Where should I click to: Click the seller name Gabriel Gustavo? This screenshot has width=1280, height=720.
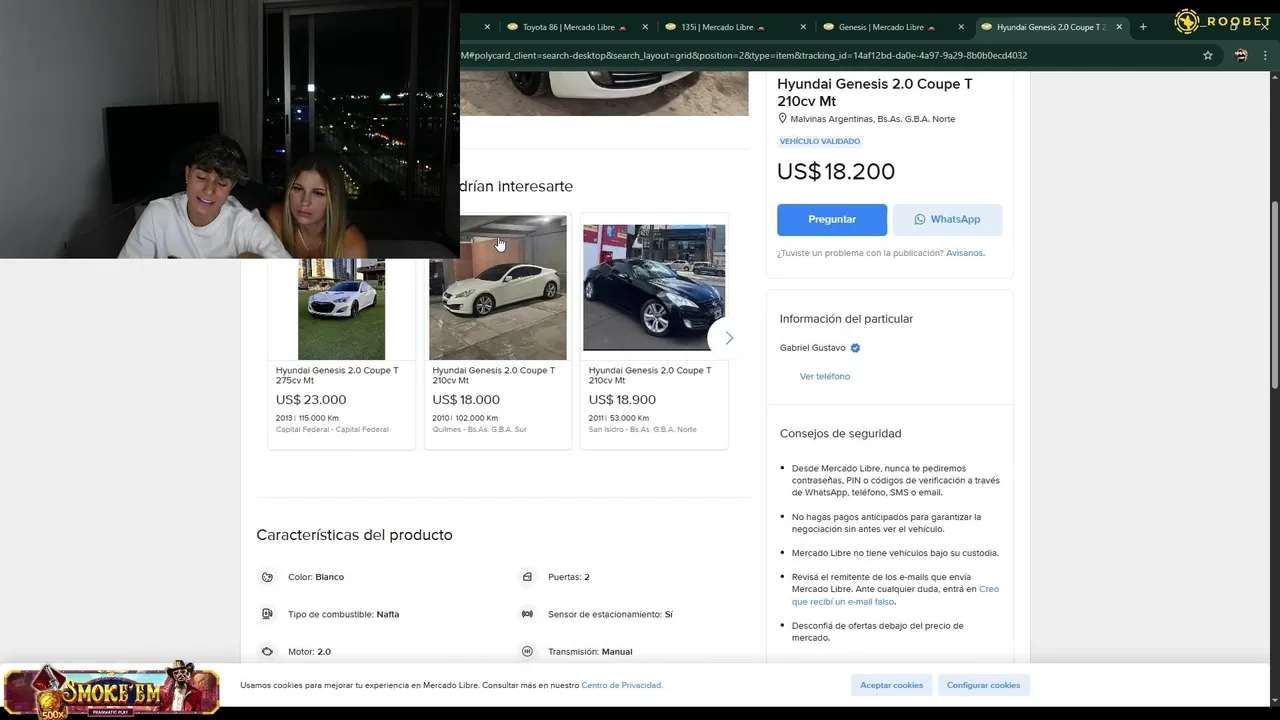tap(812, 348)
